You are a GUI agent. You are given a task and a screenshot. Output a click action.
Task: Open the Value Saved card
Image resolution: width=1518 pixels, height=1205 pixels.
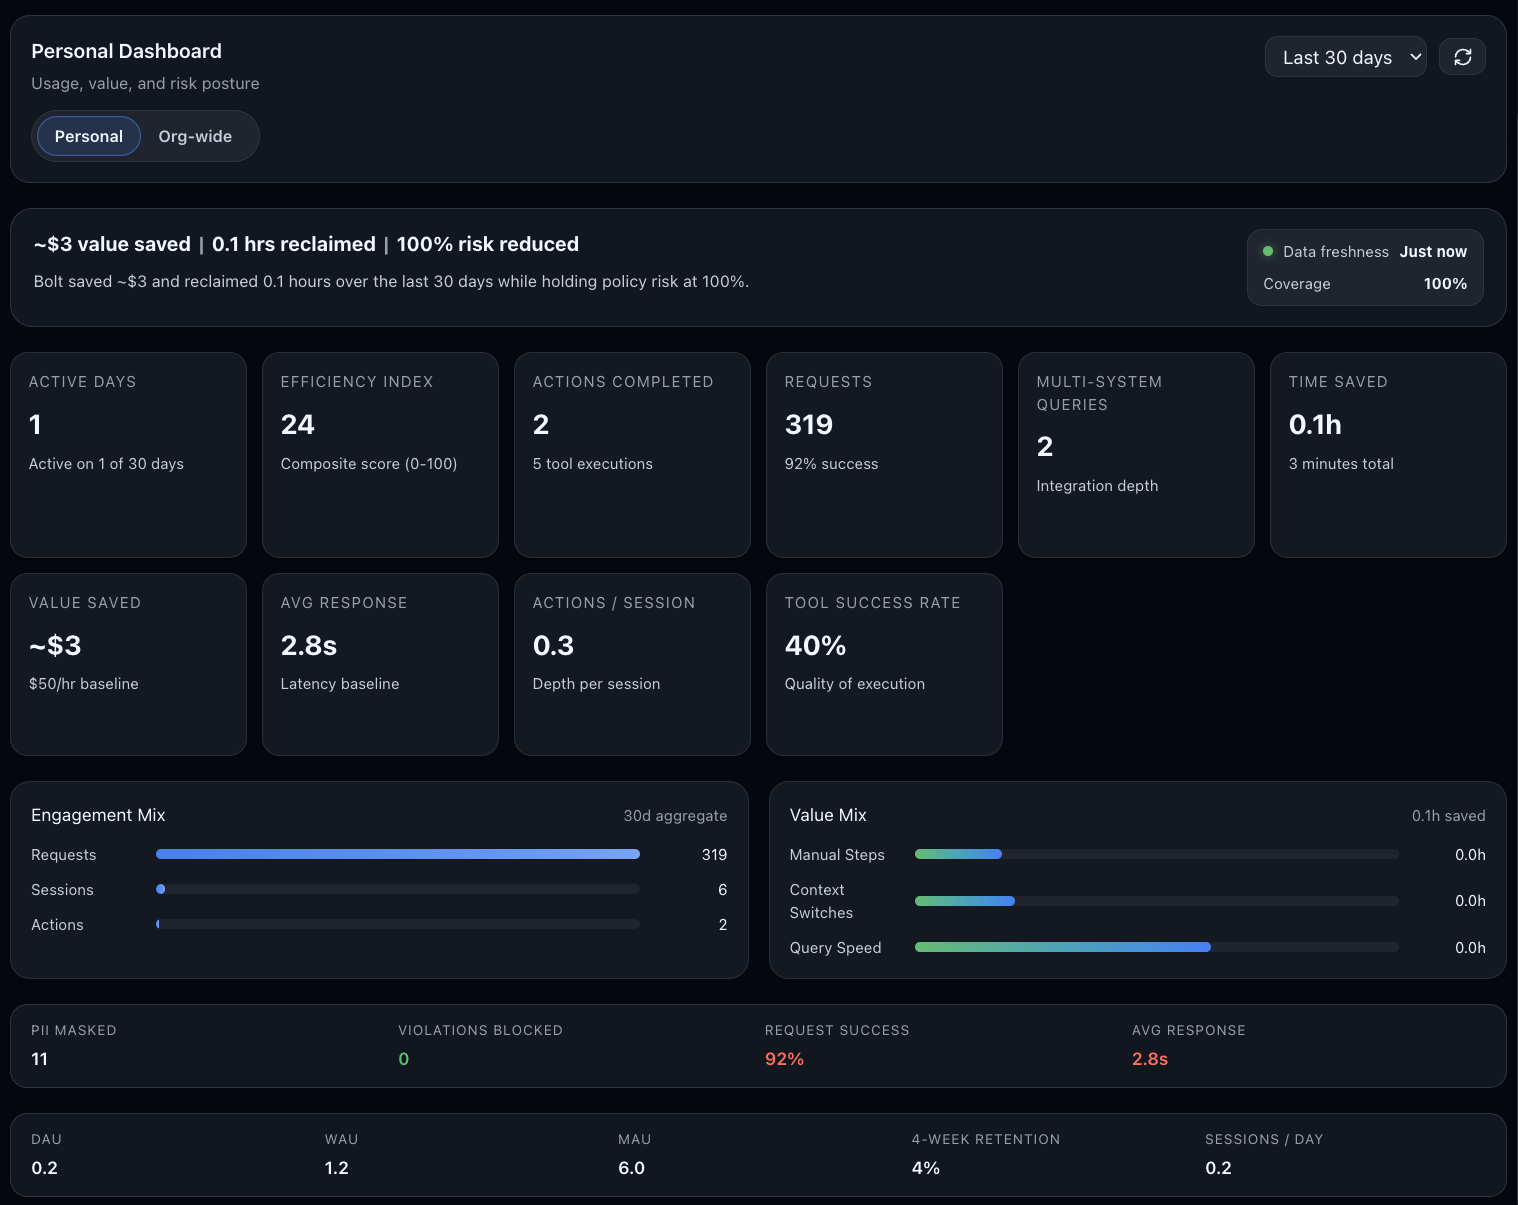tap(128, 664)
